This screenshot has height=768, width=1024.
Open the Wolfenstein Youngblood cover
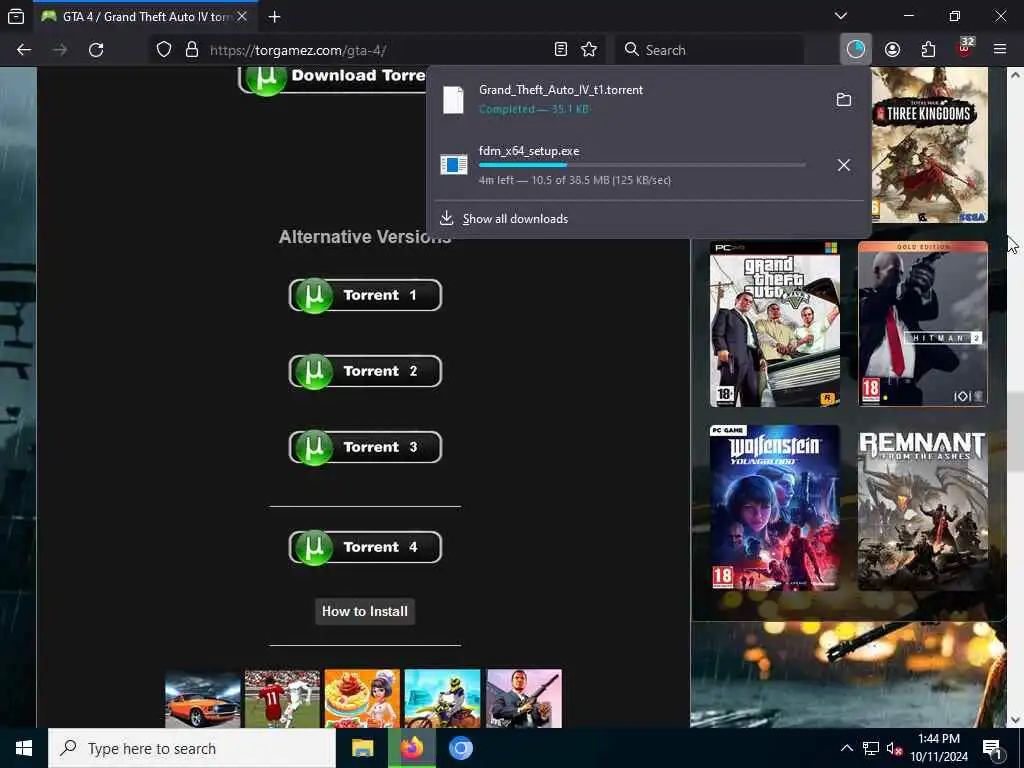click(x=775, y=508)
